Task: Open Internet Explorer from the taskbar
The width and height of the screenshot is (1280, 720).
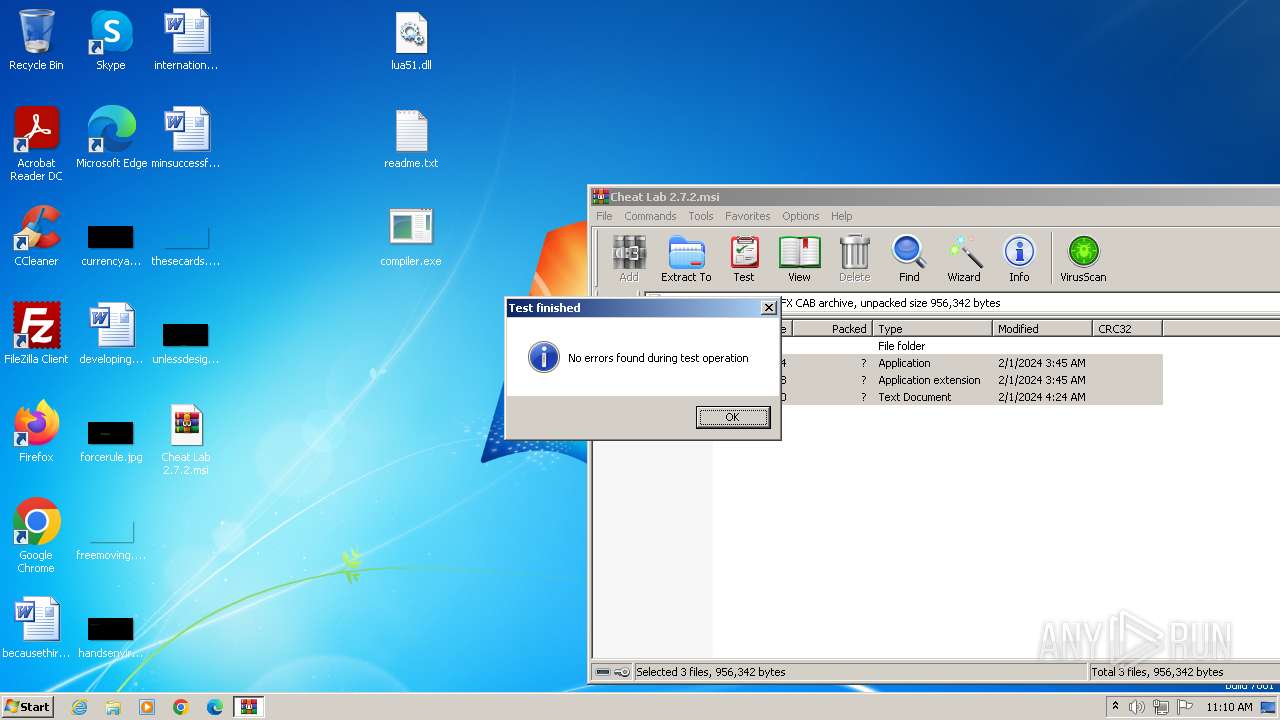Action: pos(79,707)
